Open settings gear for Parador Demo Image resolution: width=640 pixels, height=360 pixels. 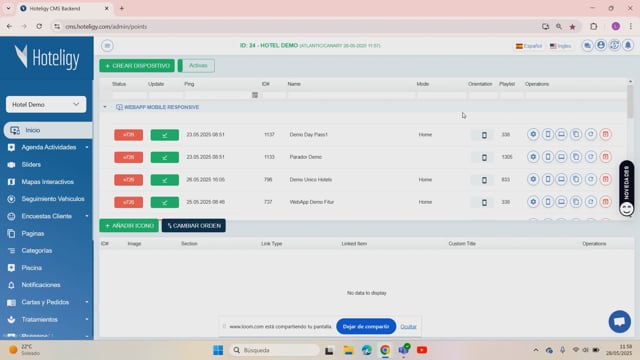click(533, 157)
